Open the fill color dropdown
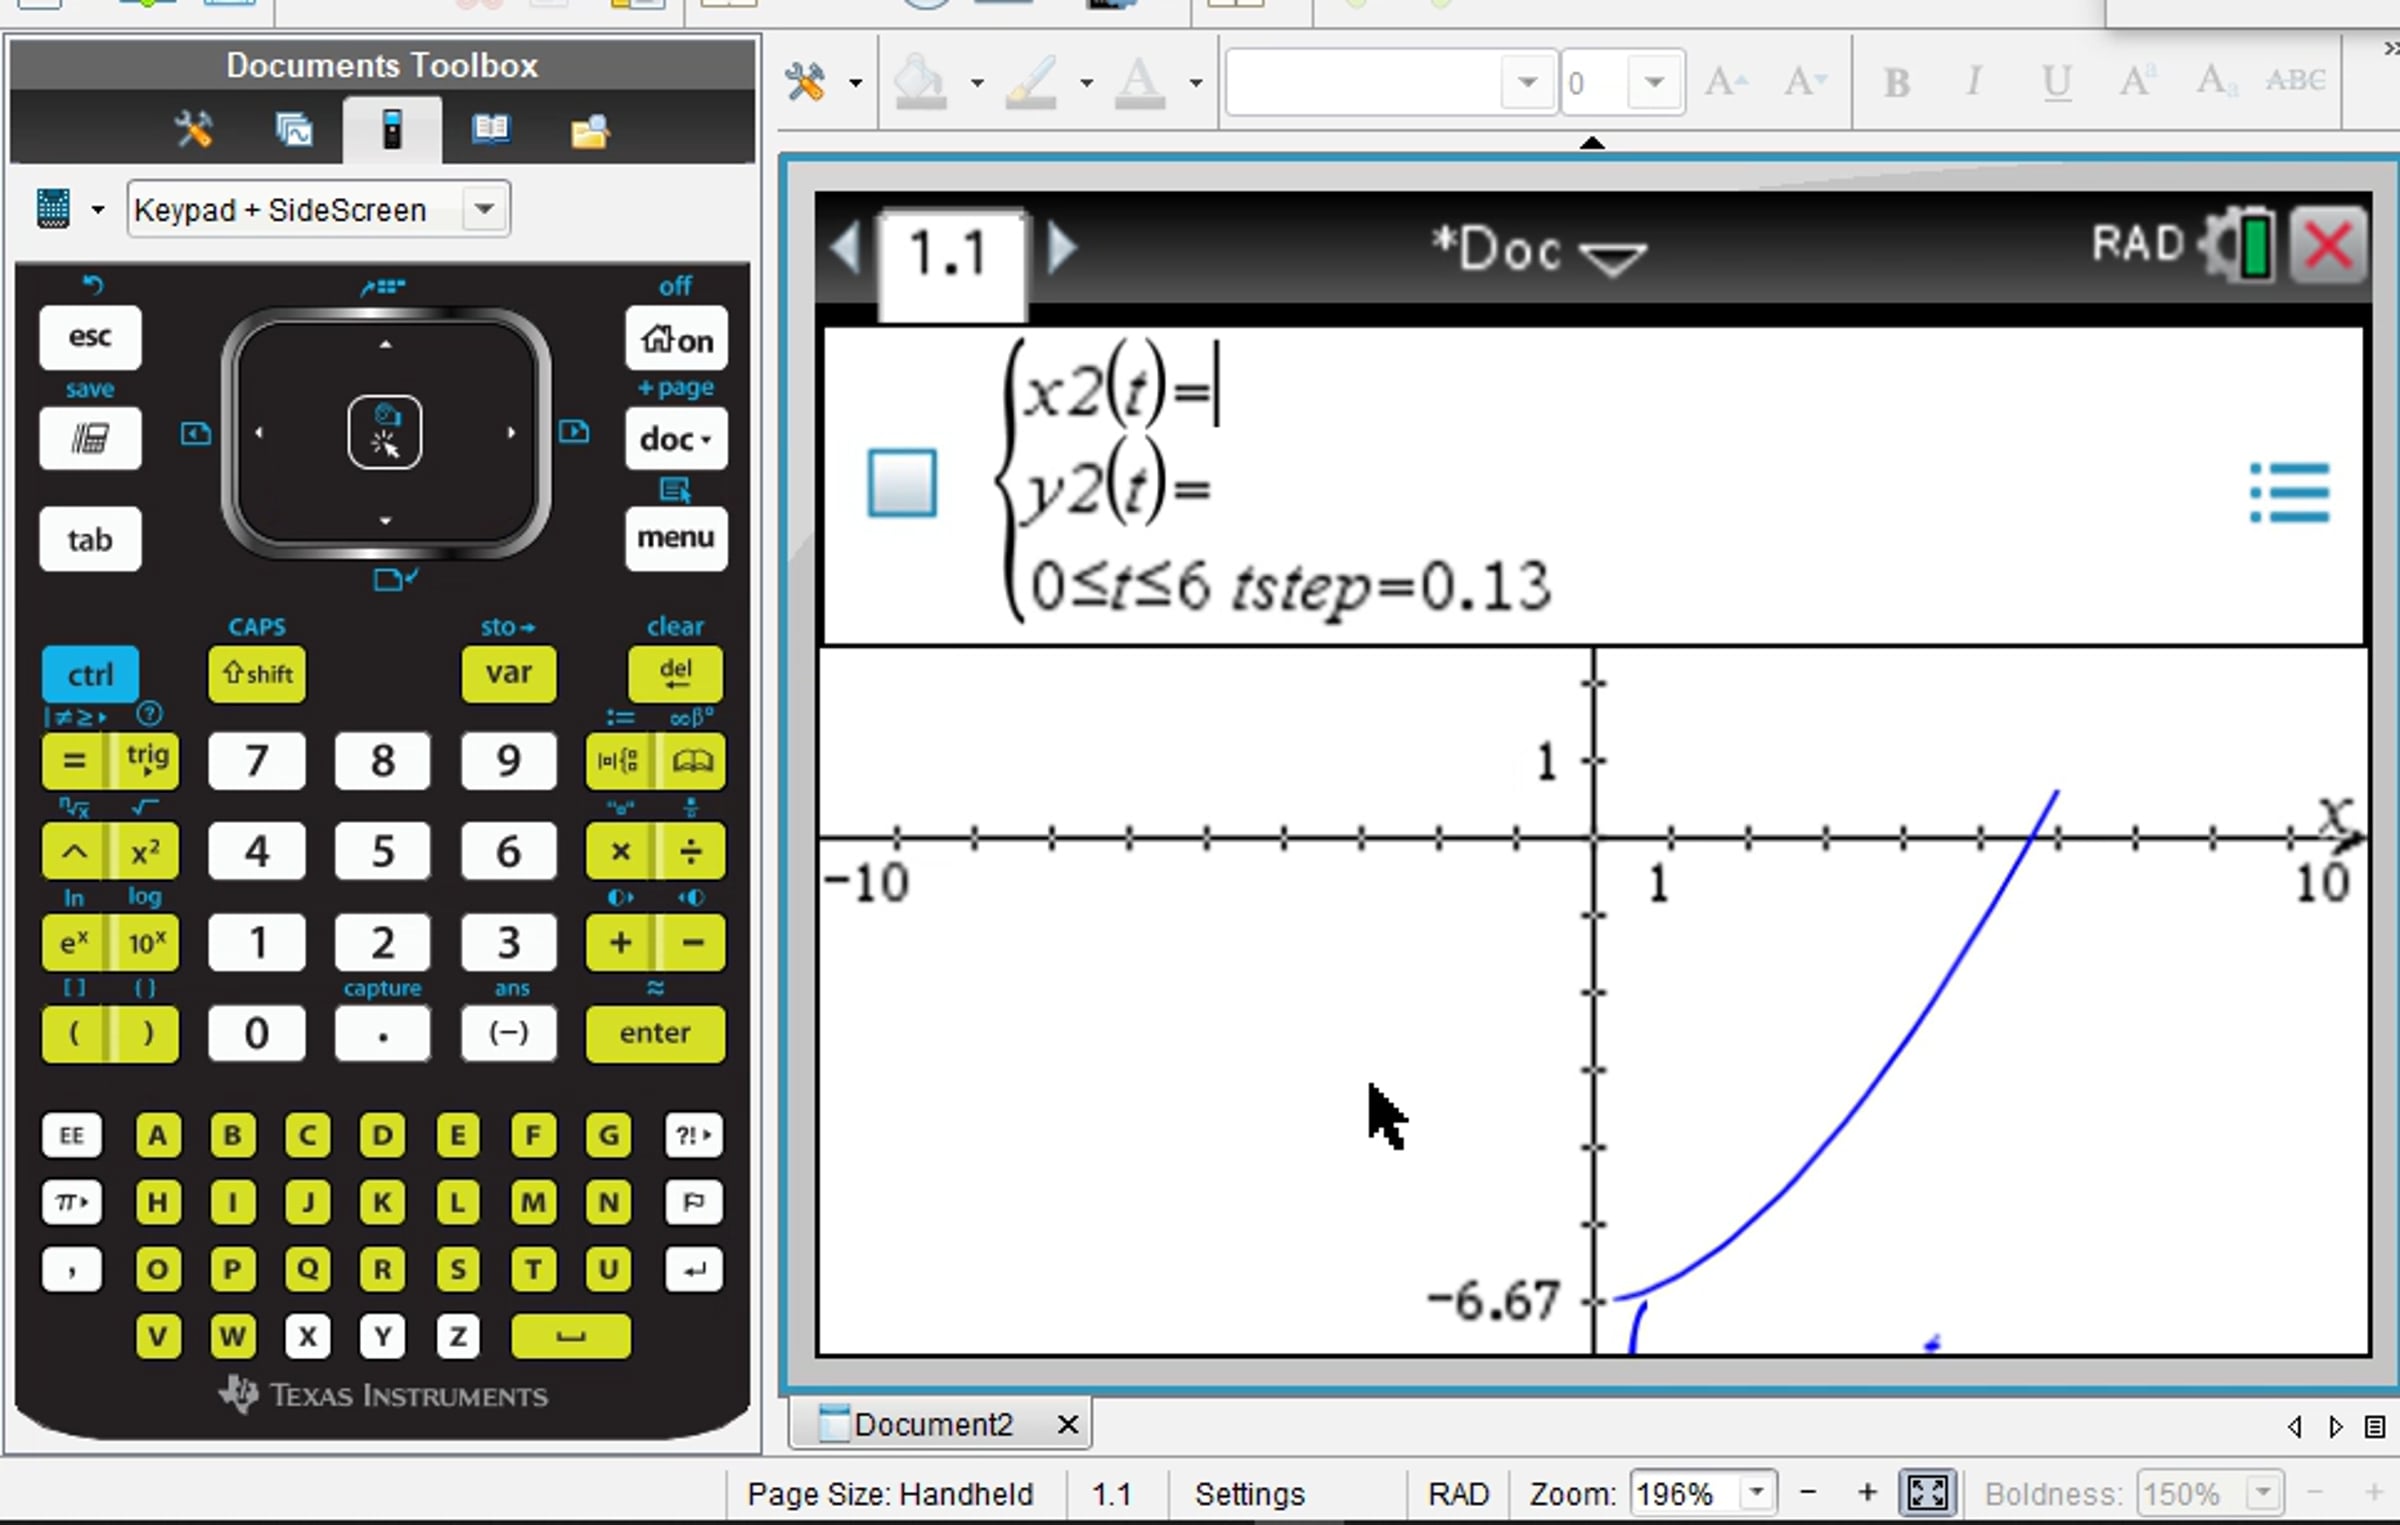2400x1525 pixels. (977, 83)
